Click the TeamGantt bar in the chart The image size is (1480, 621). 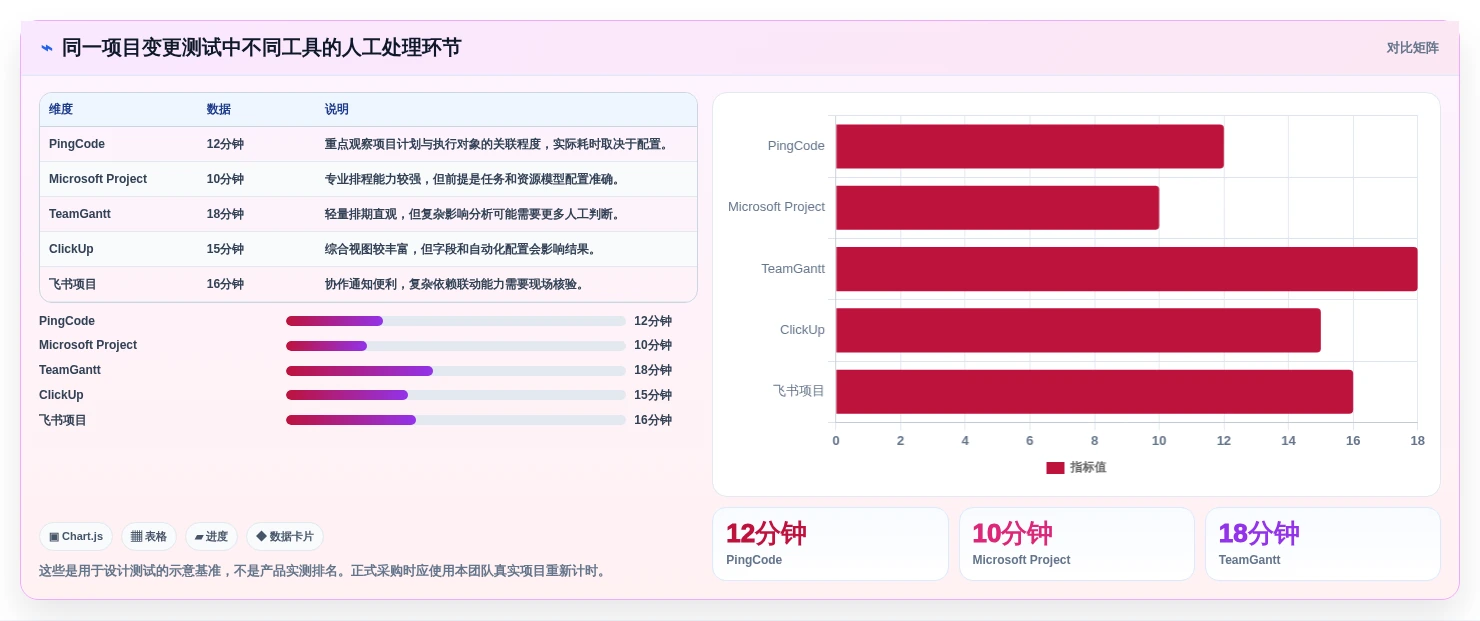[1127, 269]
